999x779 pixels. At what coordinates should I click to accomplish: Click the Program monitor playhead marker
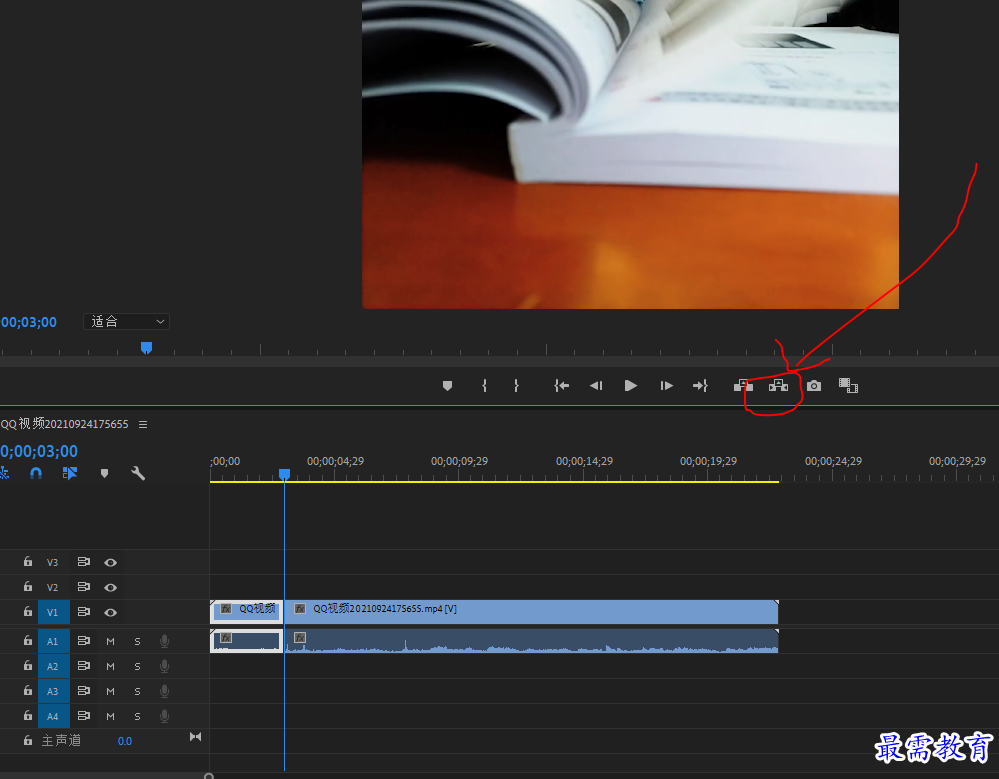147,347
